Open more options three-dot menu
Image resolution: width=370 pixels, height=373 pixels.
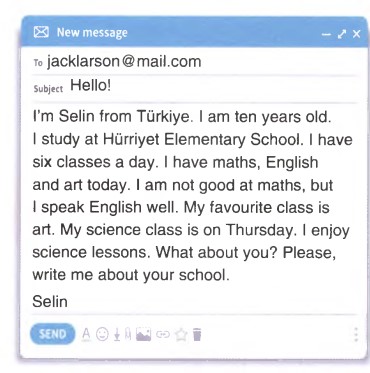pyautogui.click(x=356, y=334)
